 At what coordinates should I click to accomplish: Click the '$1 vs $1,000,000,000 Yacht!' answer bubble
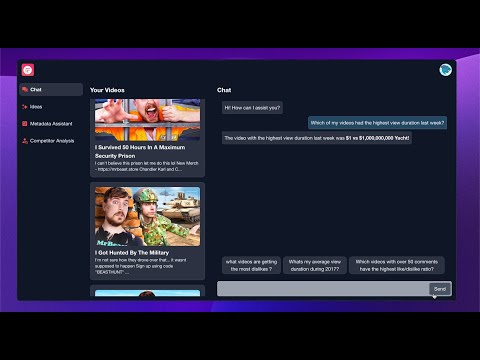click(317, 138)
